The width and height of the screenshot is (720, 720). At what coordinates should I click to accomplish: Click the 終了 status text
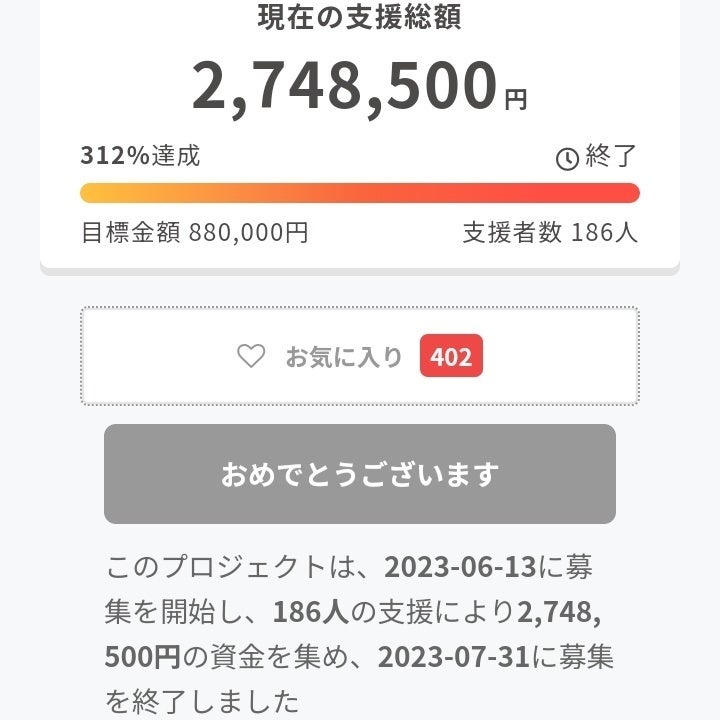click(x=610, y=157)
